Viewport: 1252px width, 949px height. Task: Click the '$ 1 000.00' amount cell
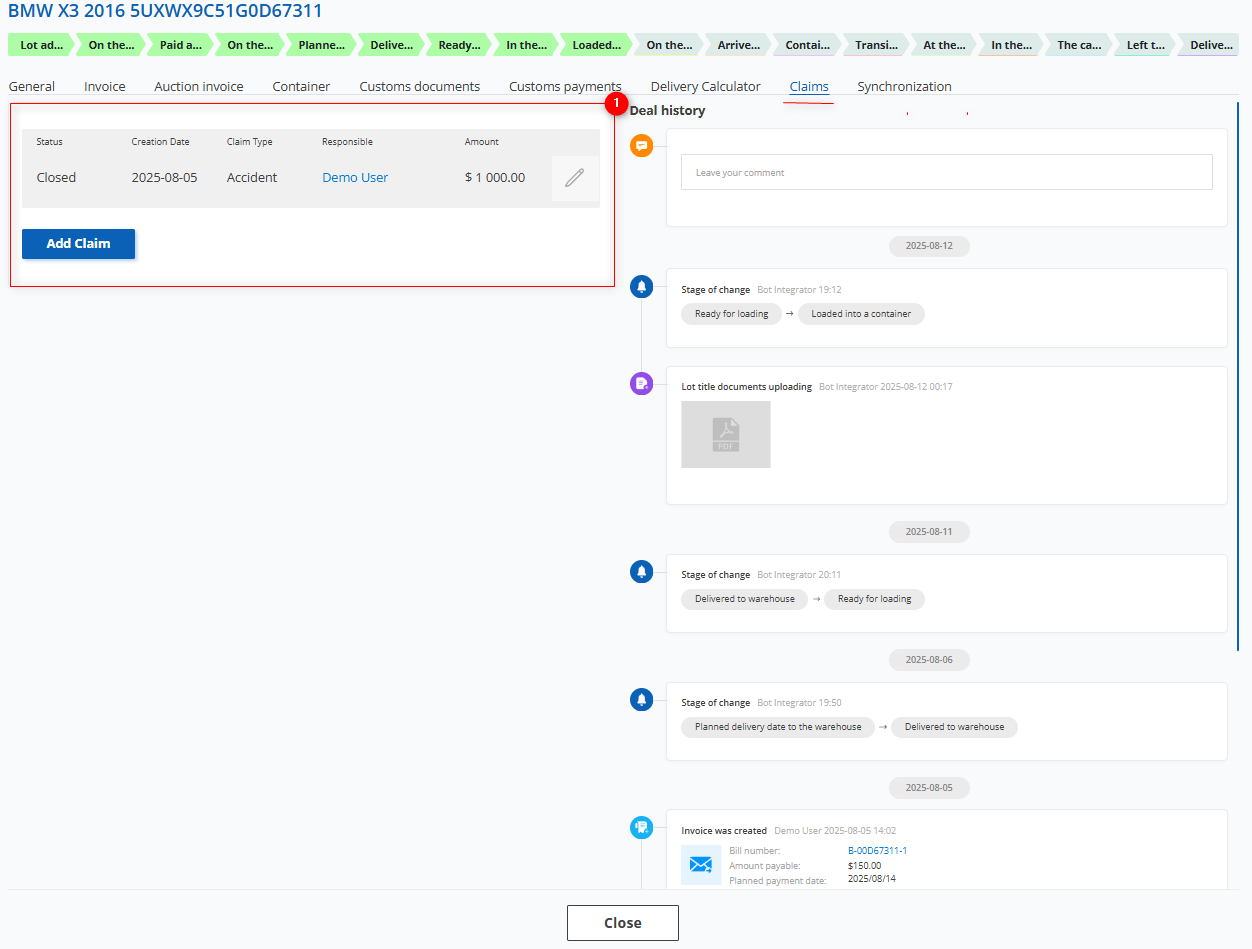(495, 178)
